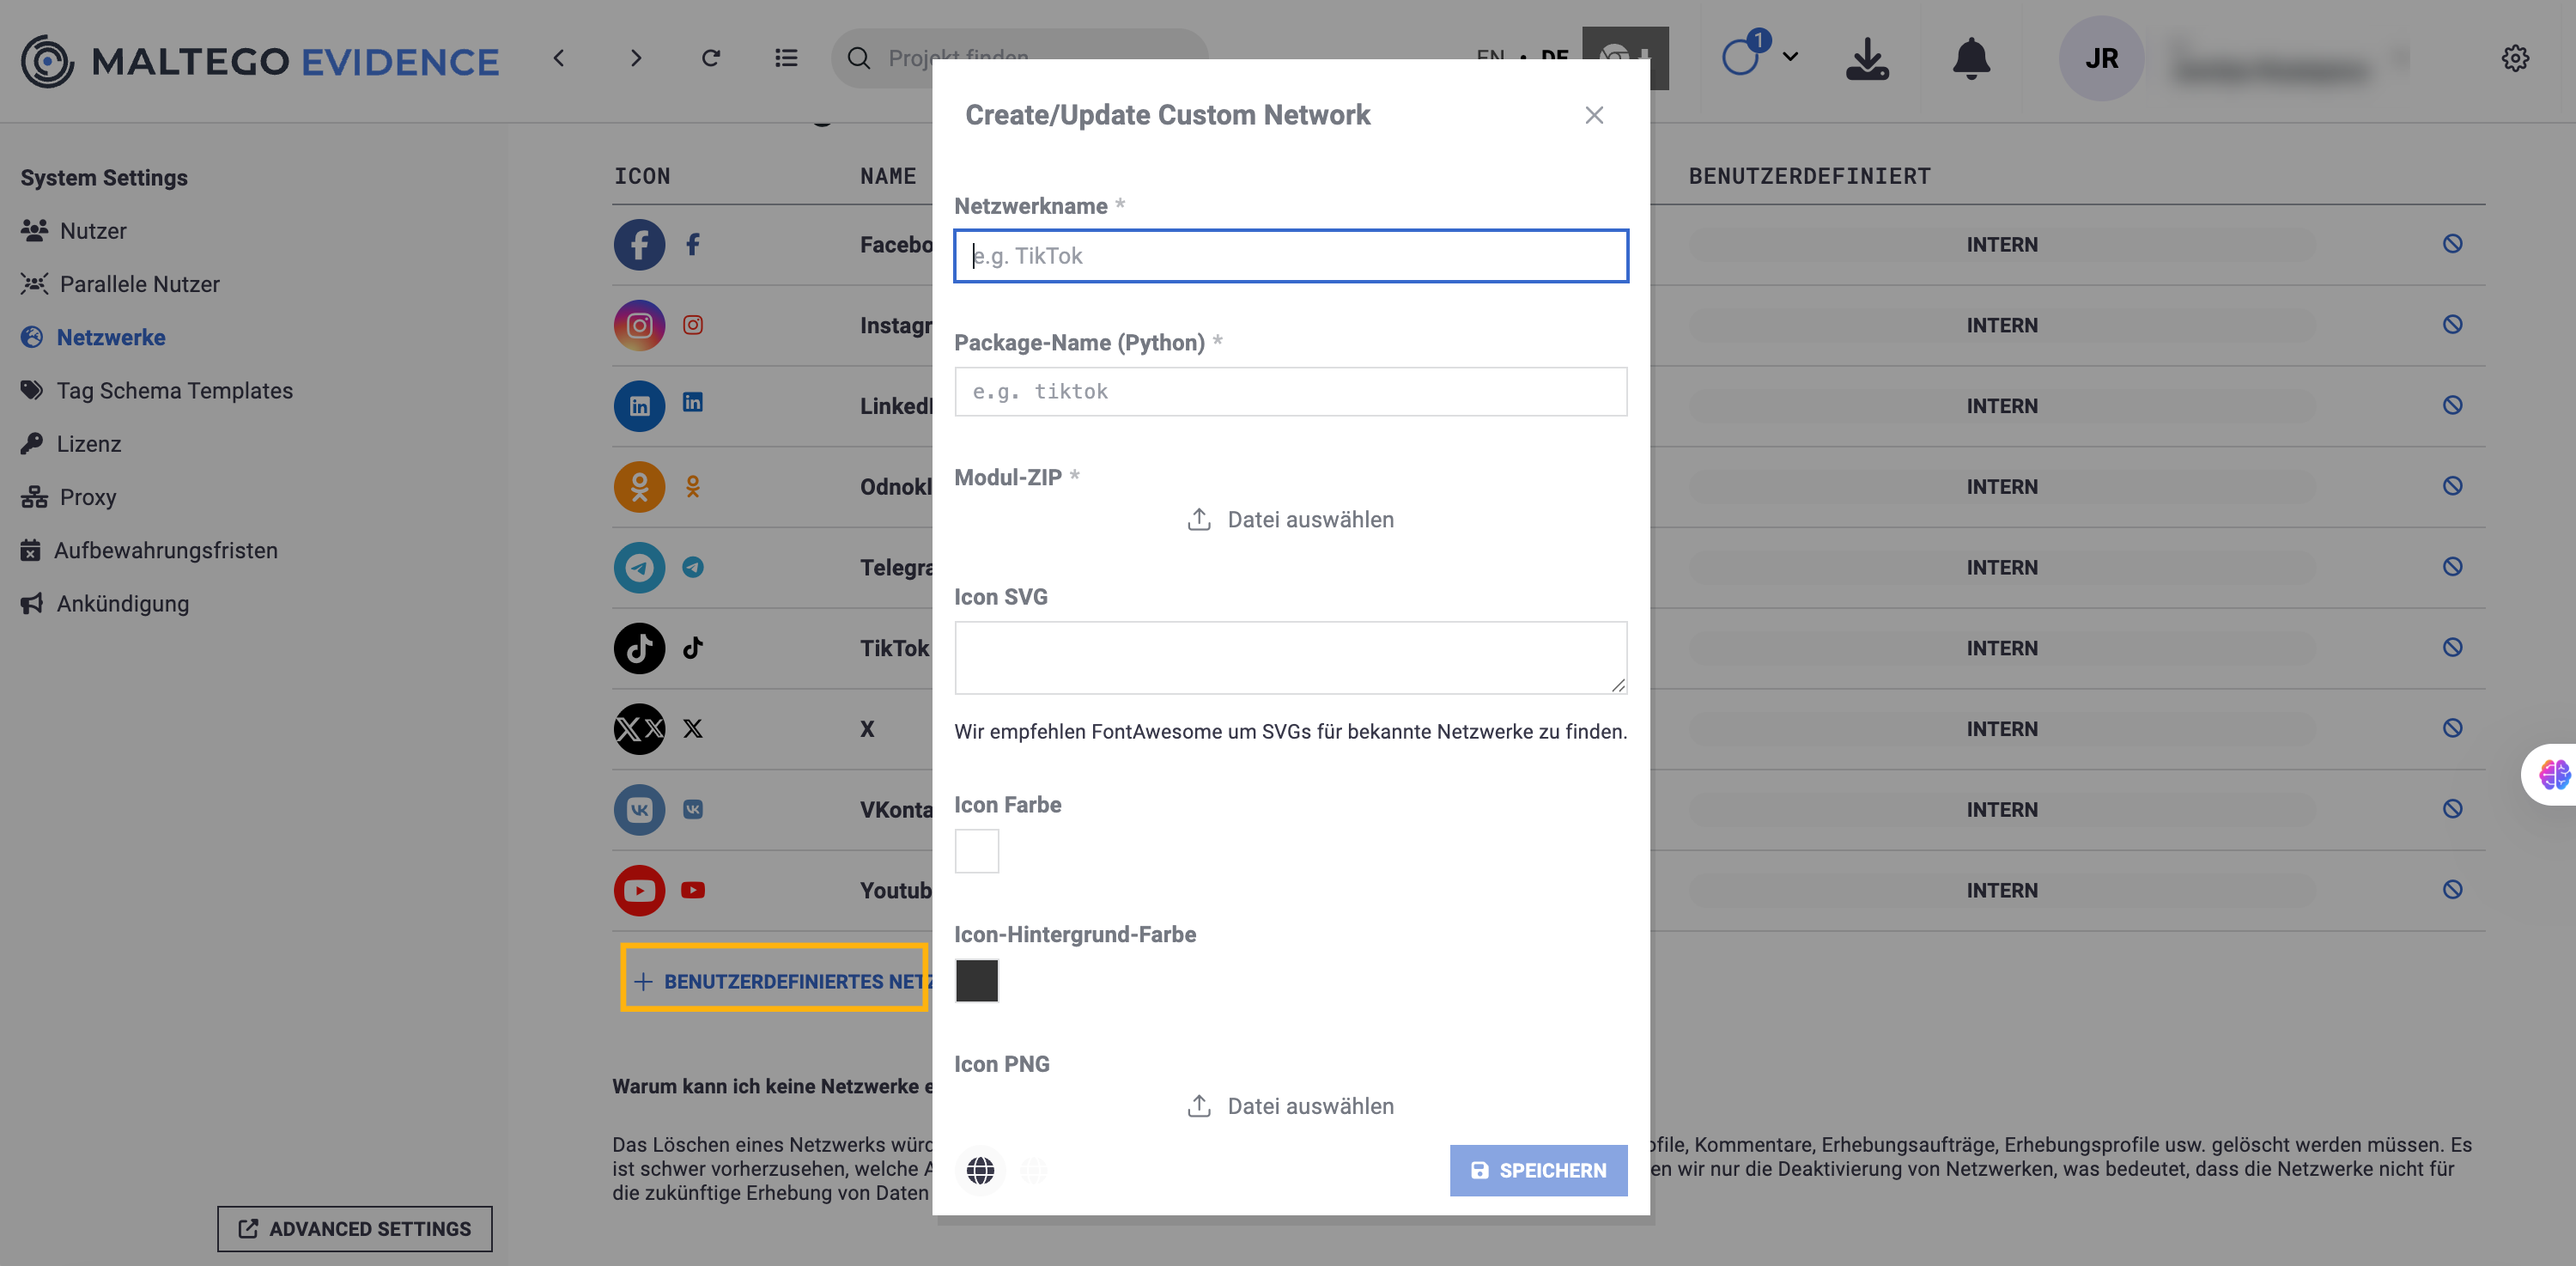Viewport: 2576px width, 1266px height.
Task: Disable the TikTok network
Action: [x=2452, y=648]
